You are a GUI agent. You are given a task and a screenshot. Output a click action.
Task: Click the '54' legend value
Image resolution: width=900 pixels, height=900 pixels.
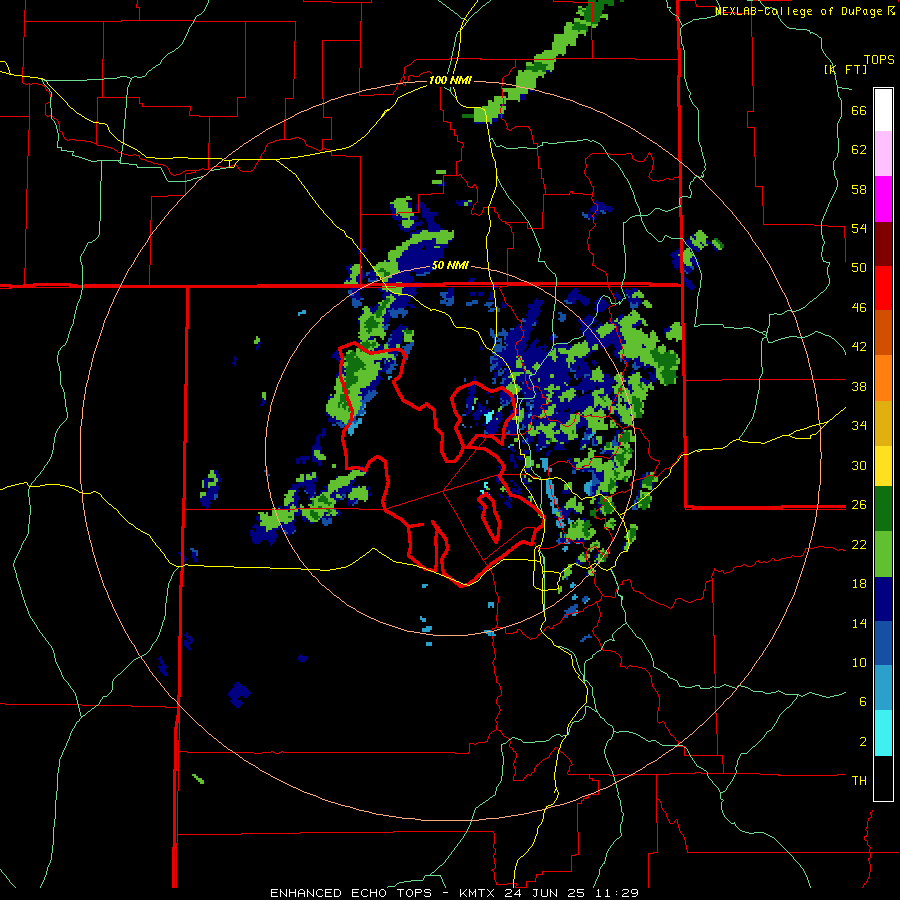tap(859, 228)
